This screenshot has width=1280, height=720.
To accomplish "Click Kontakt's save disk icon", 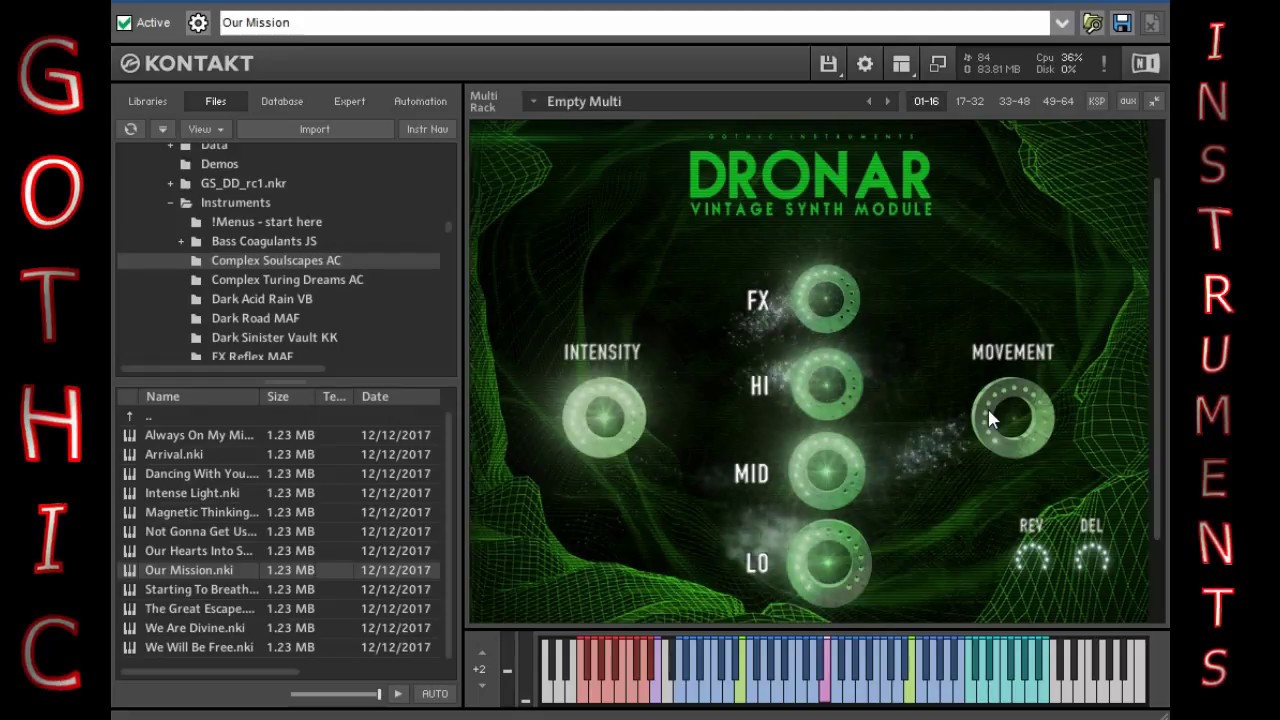I will click(x=828, y=64).
